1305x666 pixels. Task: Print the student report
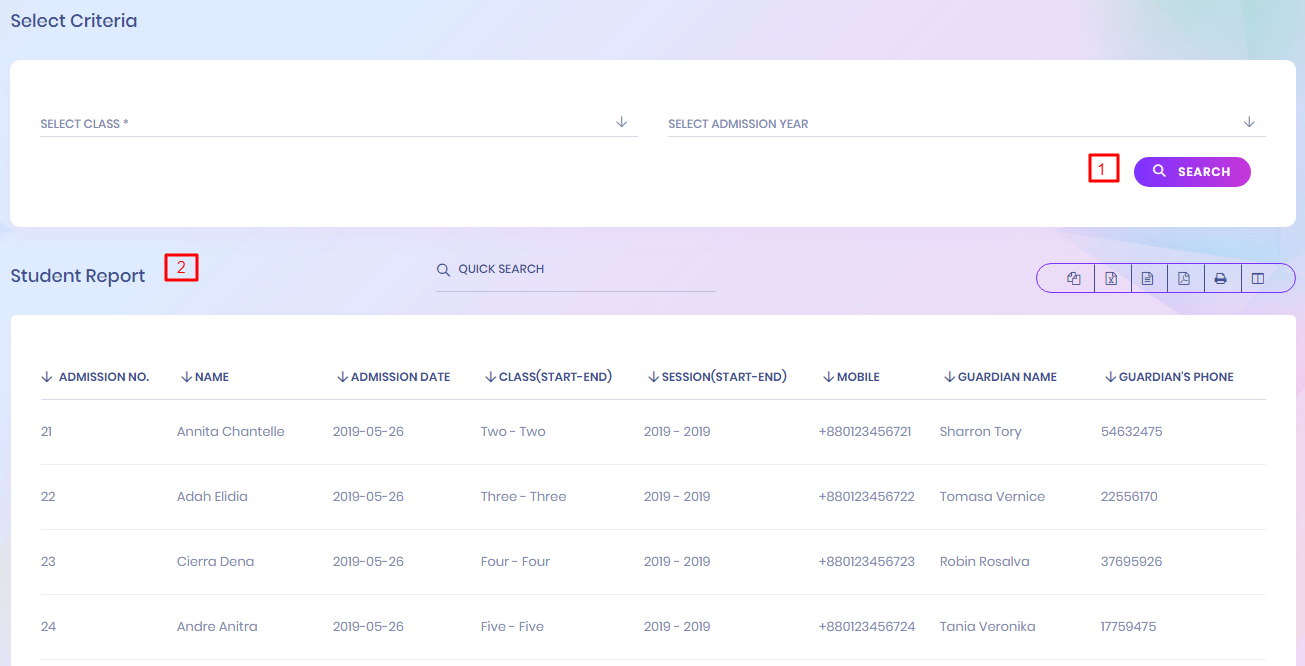1220,279
